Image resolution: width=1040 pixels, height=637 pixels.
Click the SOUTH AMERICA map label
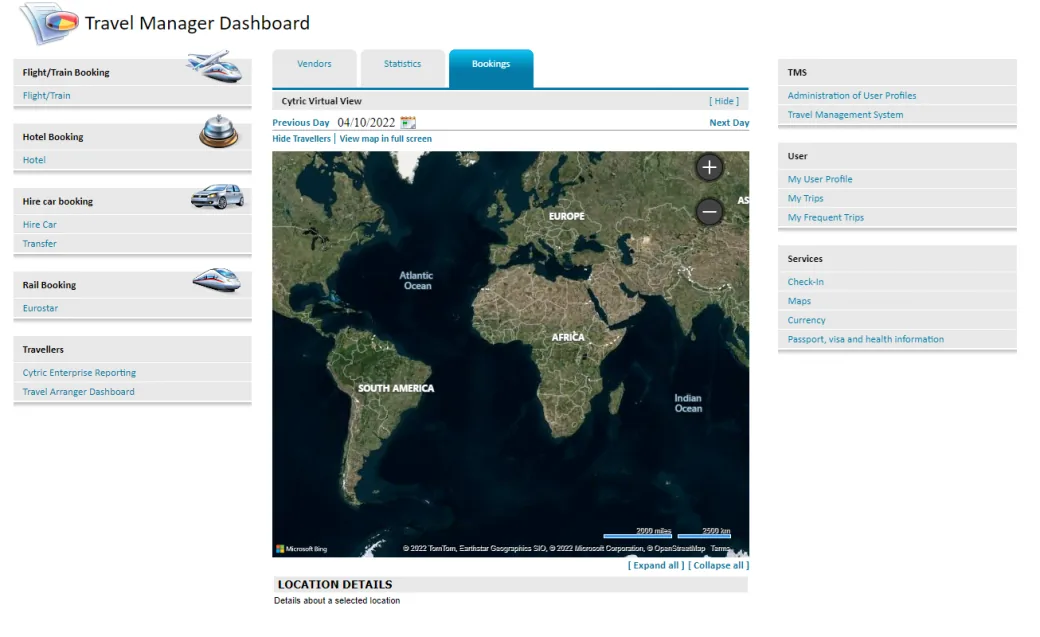(396, 388)
